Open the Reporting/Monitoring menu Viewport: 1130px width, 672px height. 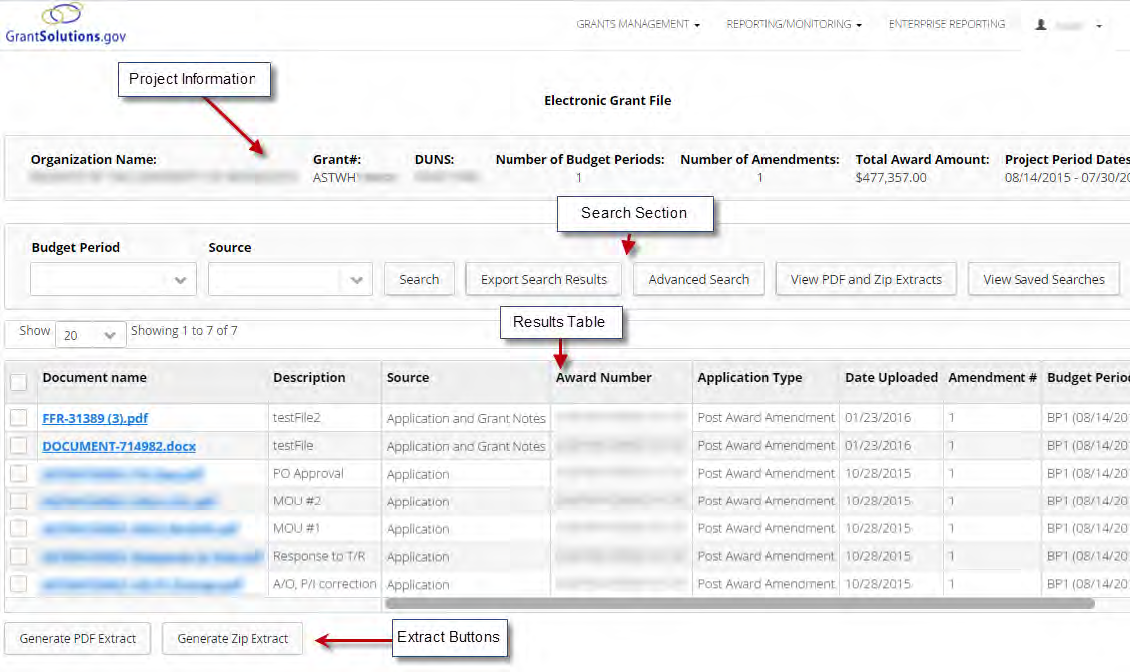(793, 25)
